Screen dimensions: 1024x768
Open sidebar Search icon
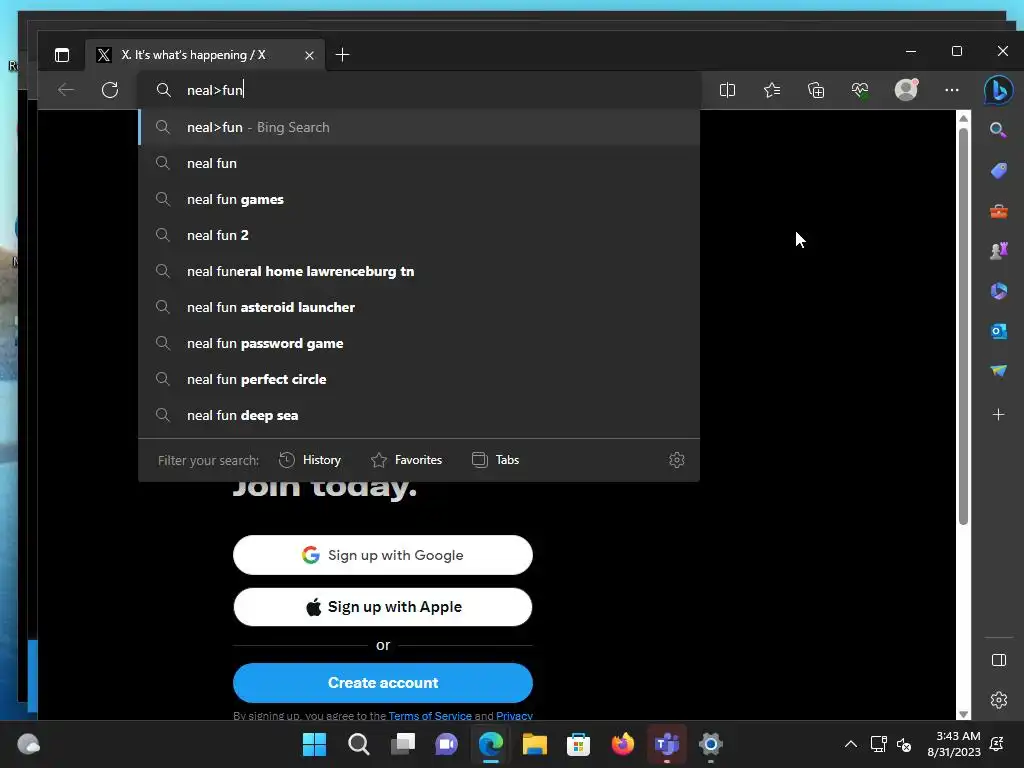(998, 130)
